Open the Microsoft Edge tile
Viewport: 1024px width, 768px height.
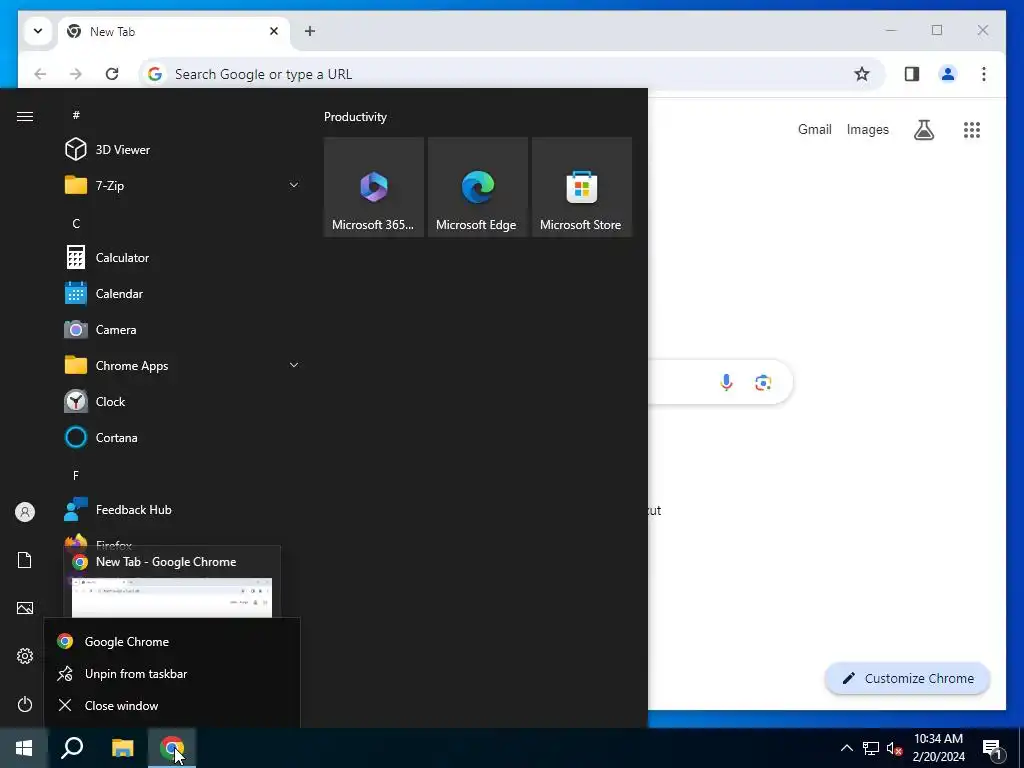[x=477, y=187]
